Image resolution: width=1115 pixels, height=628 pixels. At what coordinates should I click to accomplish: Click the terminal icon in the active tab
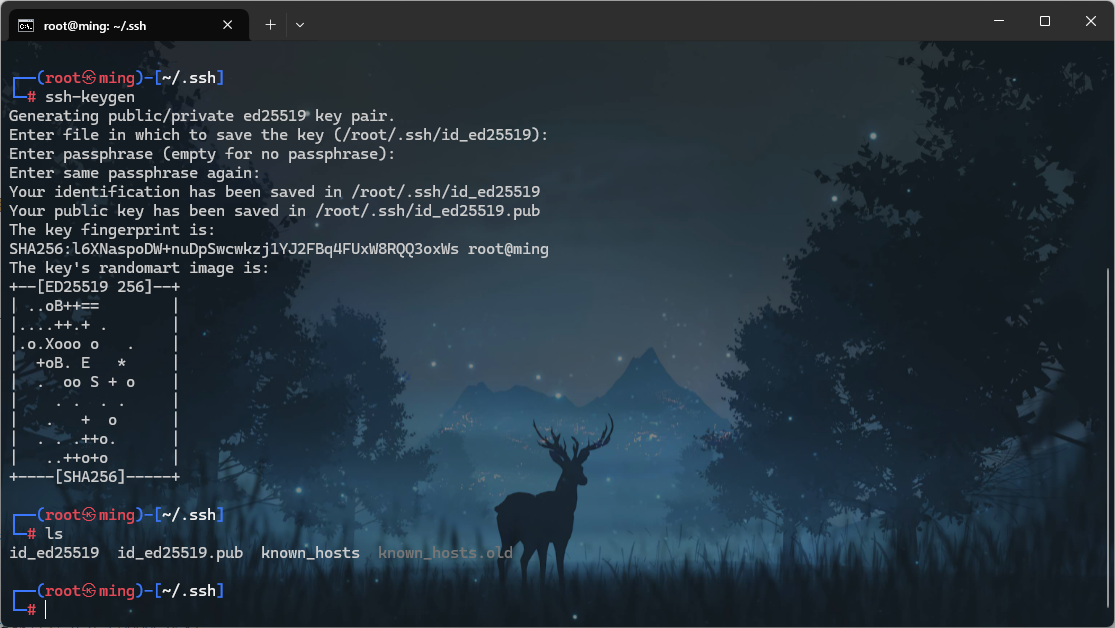(27, 25)
